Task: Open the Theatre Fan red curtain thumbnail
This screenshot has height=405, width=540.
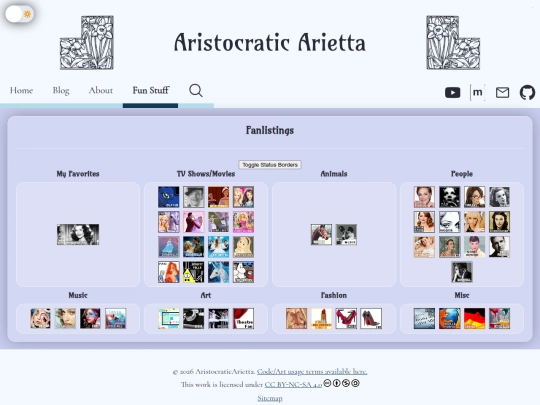Action: point(243,319)
